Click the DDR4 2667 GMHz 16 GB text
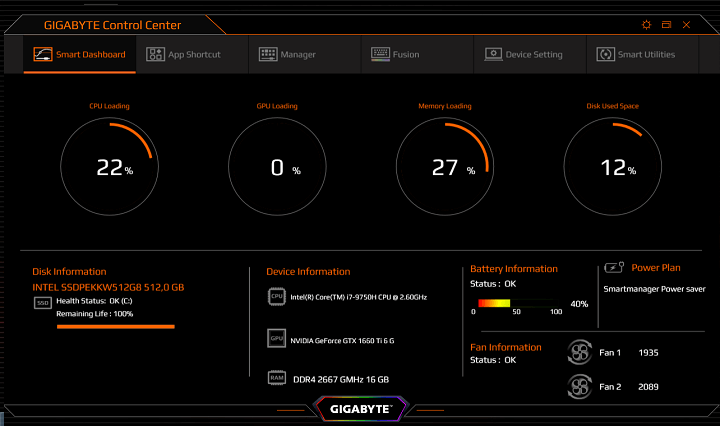 tap(341, 380)
